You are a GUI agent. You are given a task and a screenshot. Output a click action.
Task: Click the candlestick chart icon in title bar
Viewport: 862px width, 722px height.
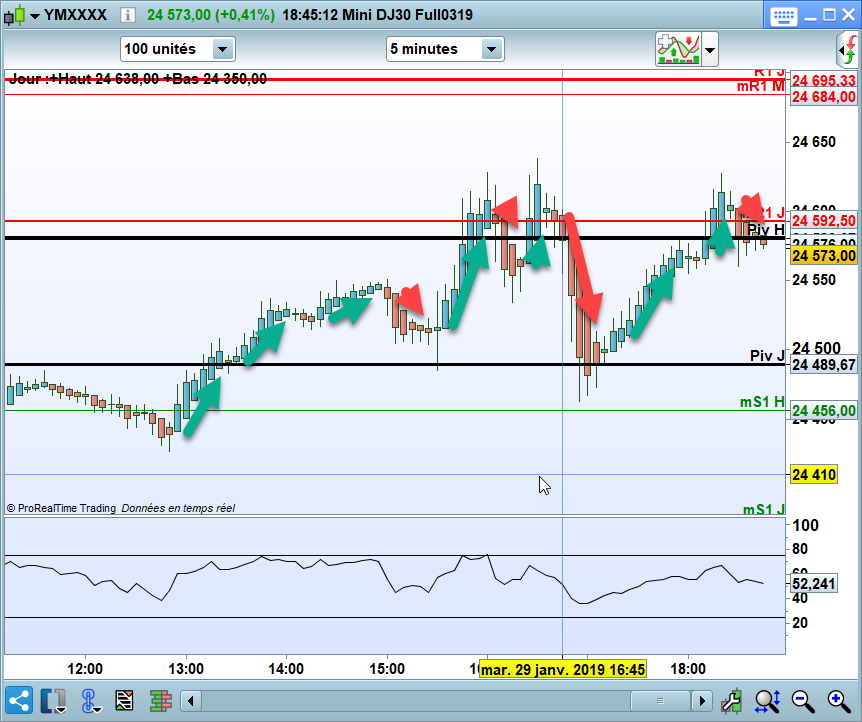(x=14, y=15)
